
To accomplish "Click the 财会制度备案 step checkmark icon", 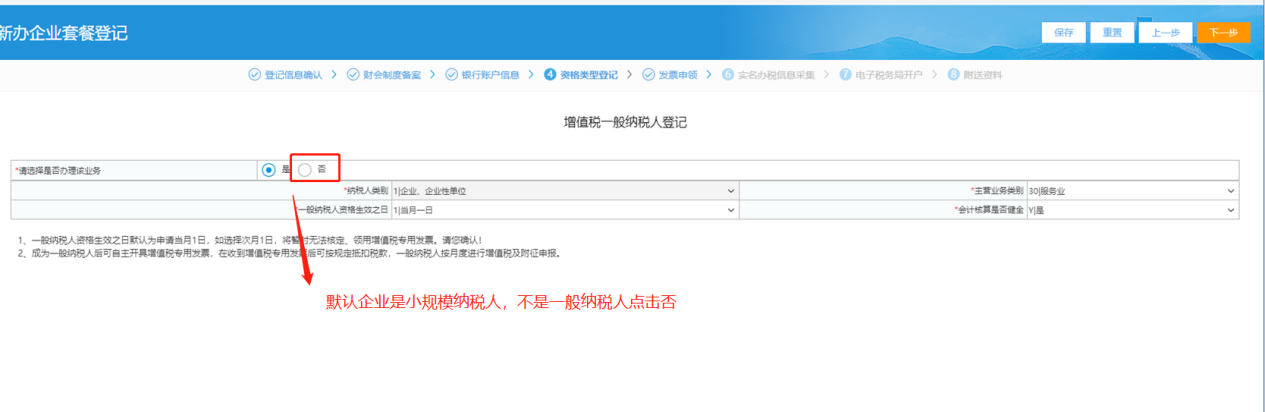I will coord(353,75).
